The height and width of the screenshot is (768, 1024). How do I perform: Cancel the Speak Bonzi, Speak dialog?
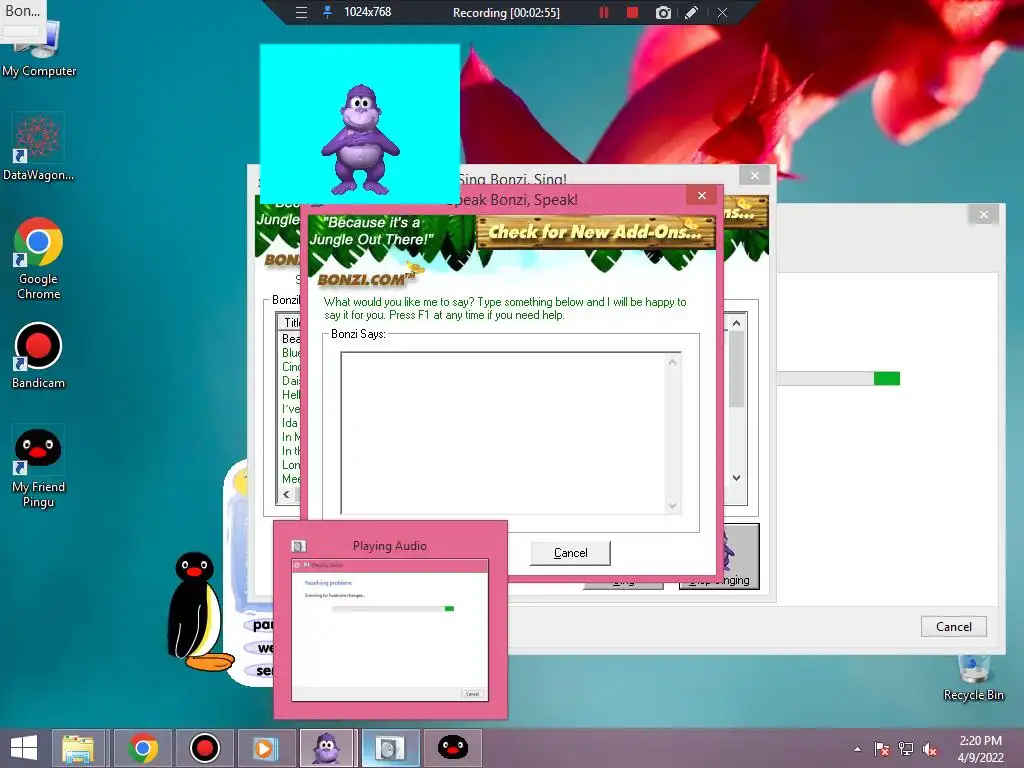570,553
